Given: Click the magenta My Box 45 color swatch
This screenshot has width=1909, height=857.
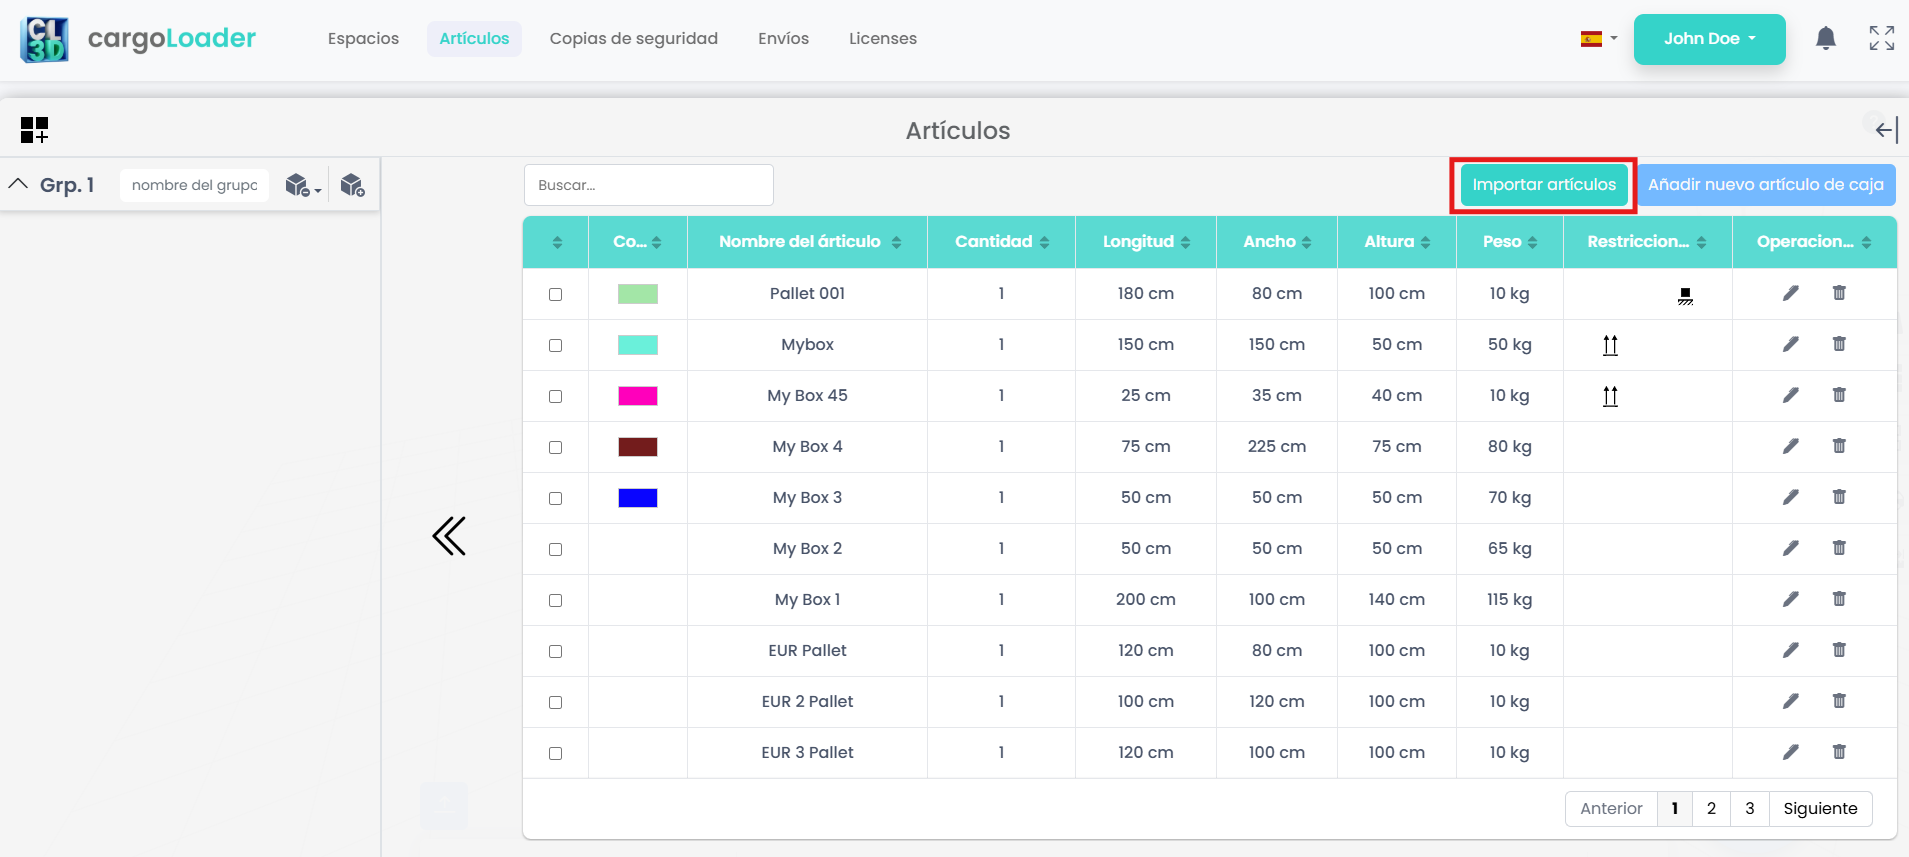Looking at the screenshot, I should pos(637,396).
